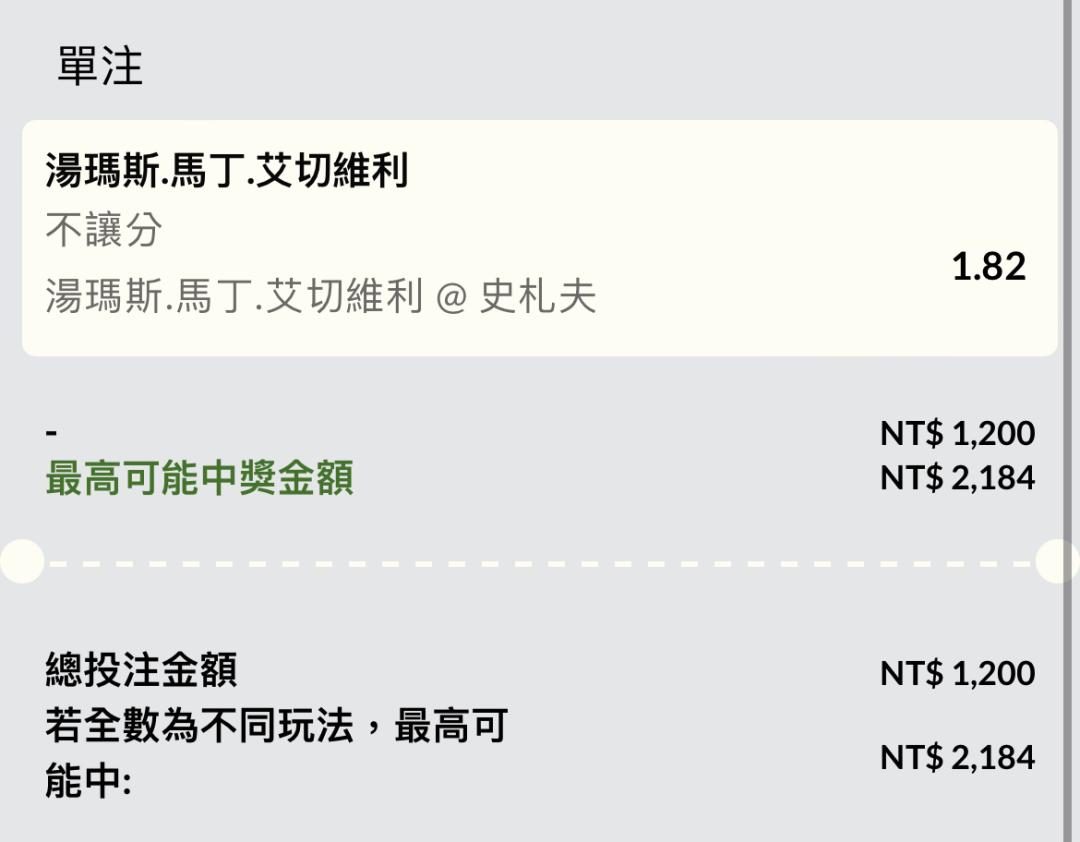Click the vertical scrollbar at right edge
1080x842 pixels.
[1067, 421]
